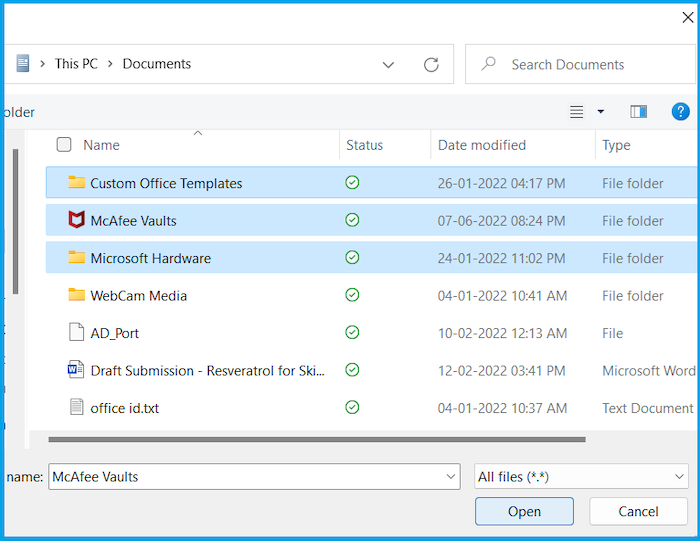Sort by the Date modified column header
This screenshot has width=700, height=541.
pos(481,145)
